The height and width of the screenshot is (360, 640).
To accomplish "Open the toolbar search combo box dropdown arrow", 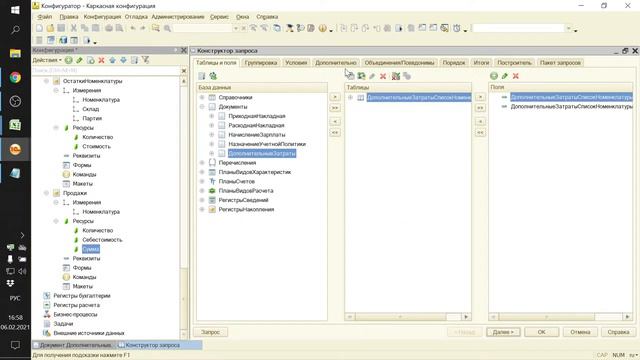I will (236, 28).
